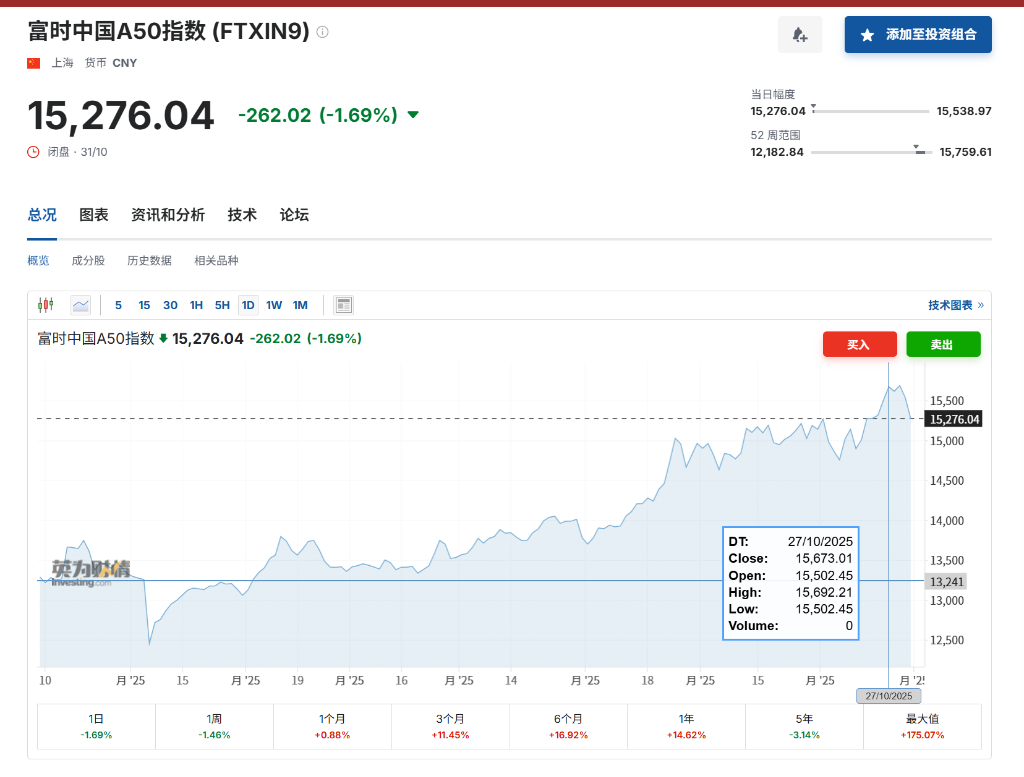
Task: Expand 技术图表 via its arrow link
Action: click(955, 305)
